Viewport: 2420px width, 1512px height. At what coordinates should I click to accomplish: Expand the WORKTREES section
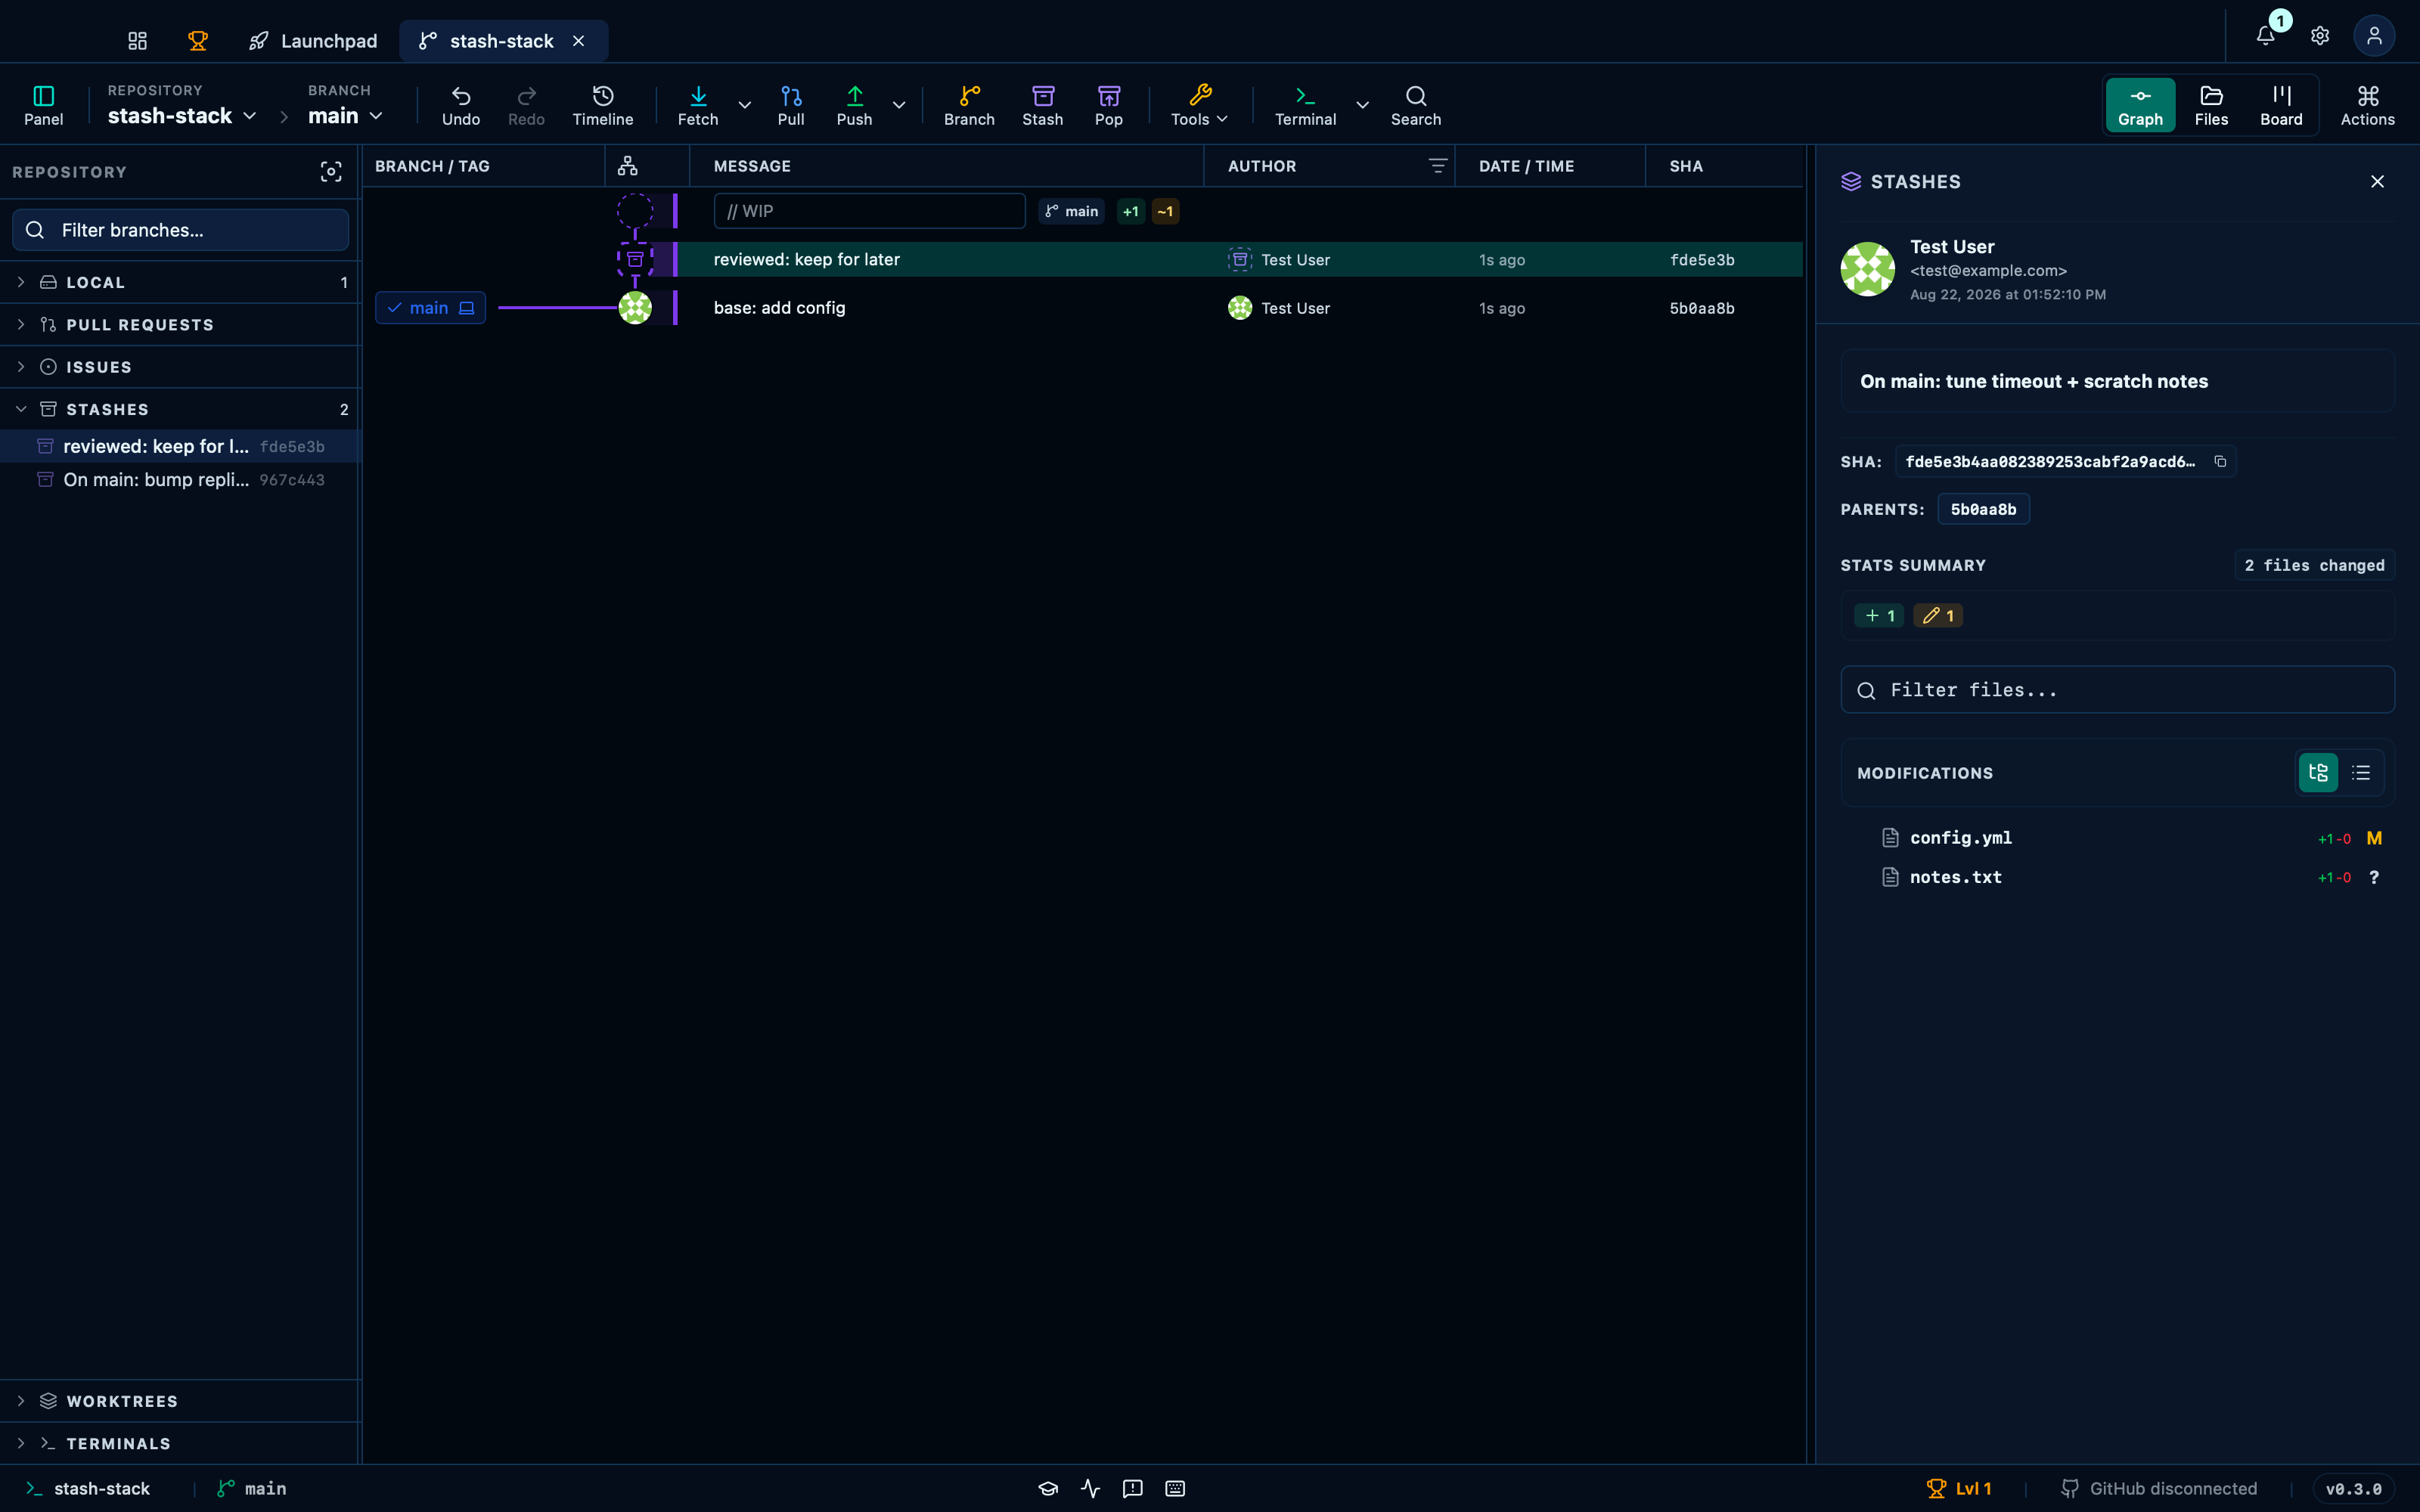180,1401
